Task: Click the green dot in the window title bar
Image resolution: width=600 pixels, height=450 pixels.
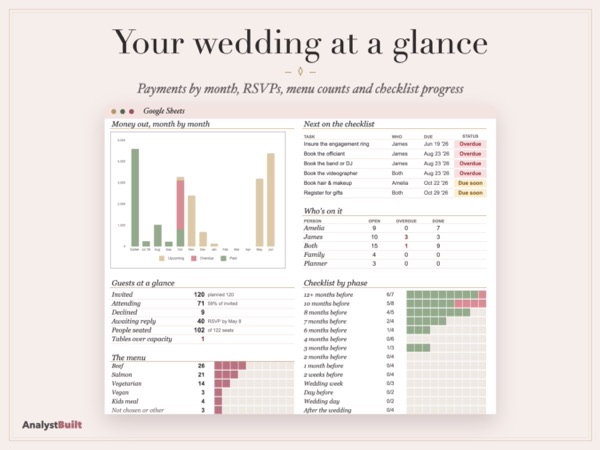Action: click(x=122, y=111)
